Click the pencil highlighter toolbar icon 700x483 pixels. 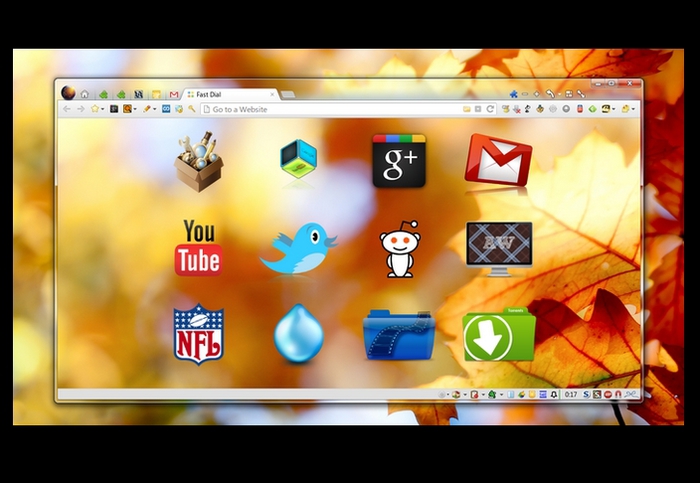point(146,108)
